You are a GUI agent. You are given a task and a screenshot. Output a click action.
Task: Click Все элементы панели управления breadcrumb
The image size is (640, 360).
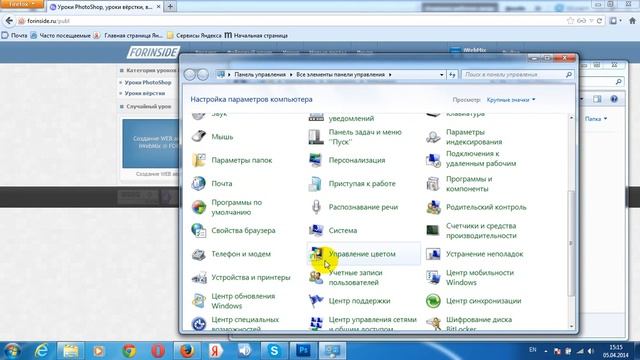click(340, 75)
